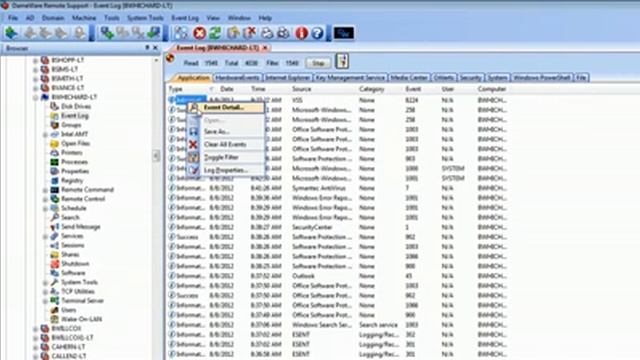This screenshot has height=360, width=640.
Task: Switch to the Windows PowerShell tab
Action: [x=542, y=78]
